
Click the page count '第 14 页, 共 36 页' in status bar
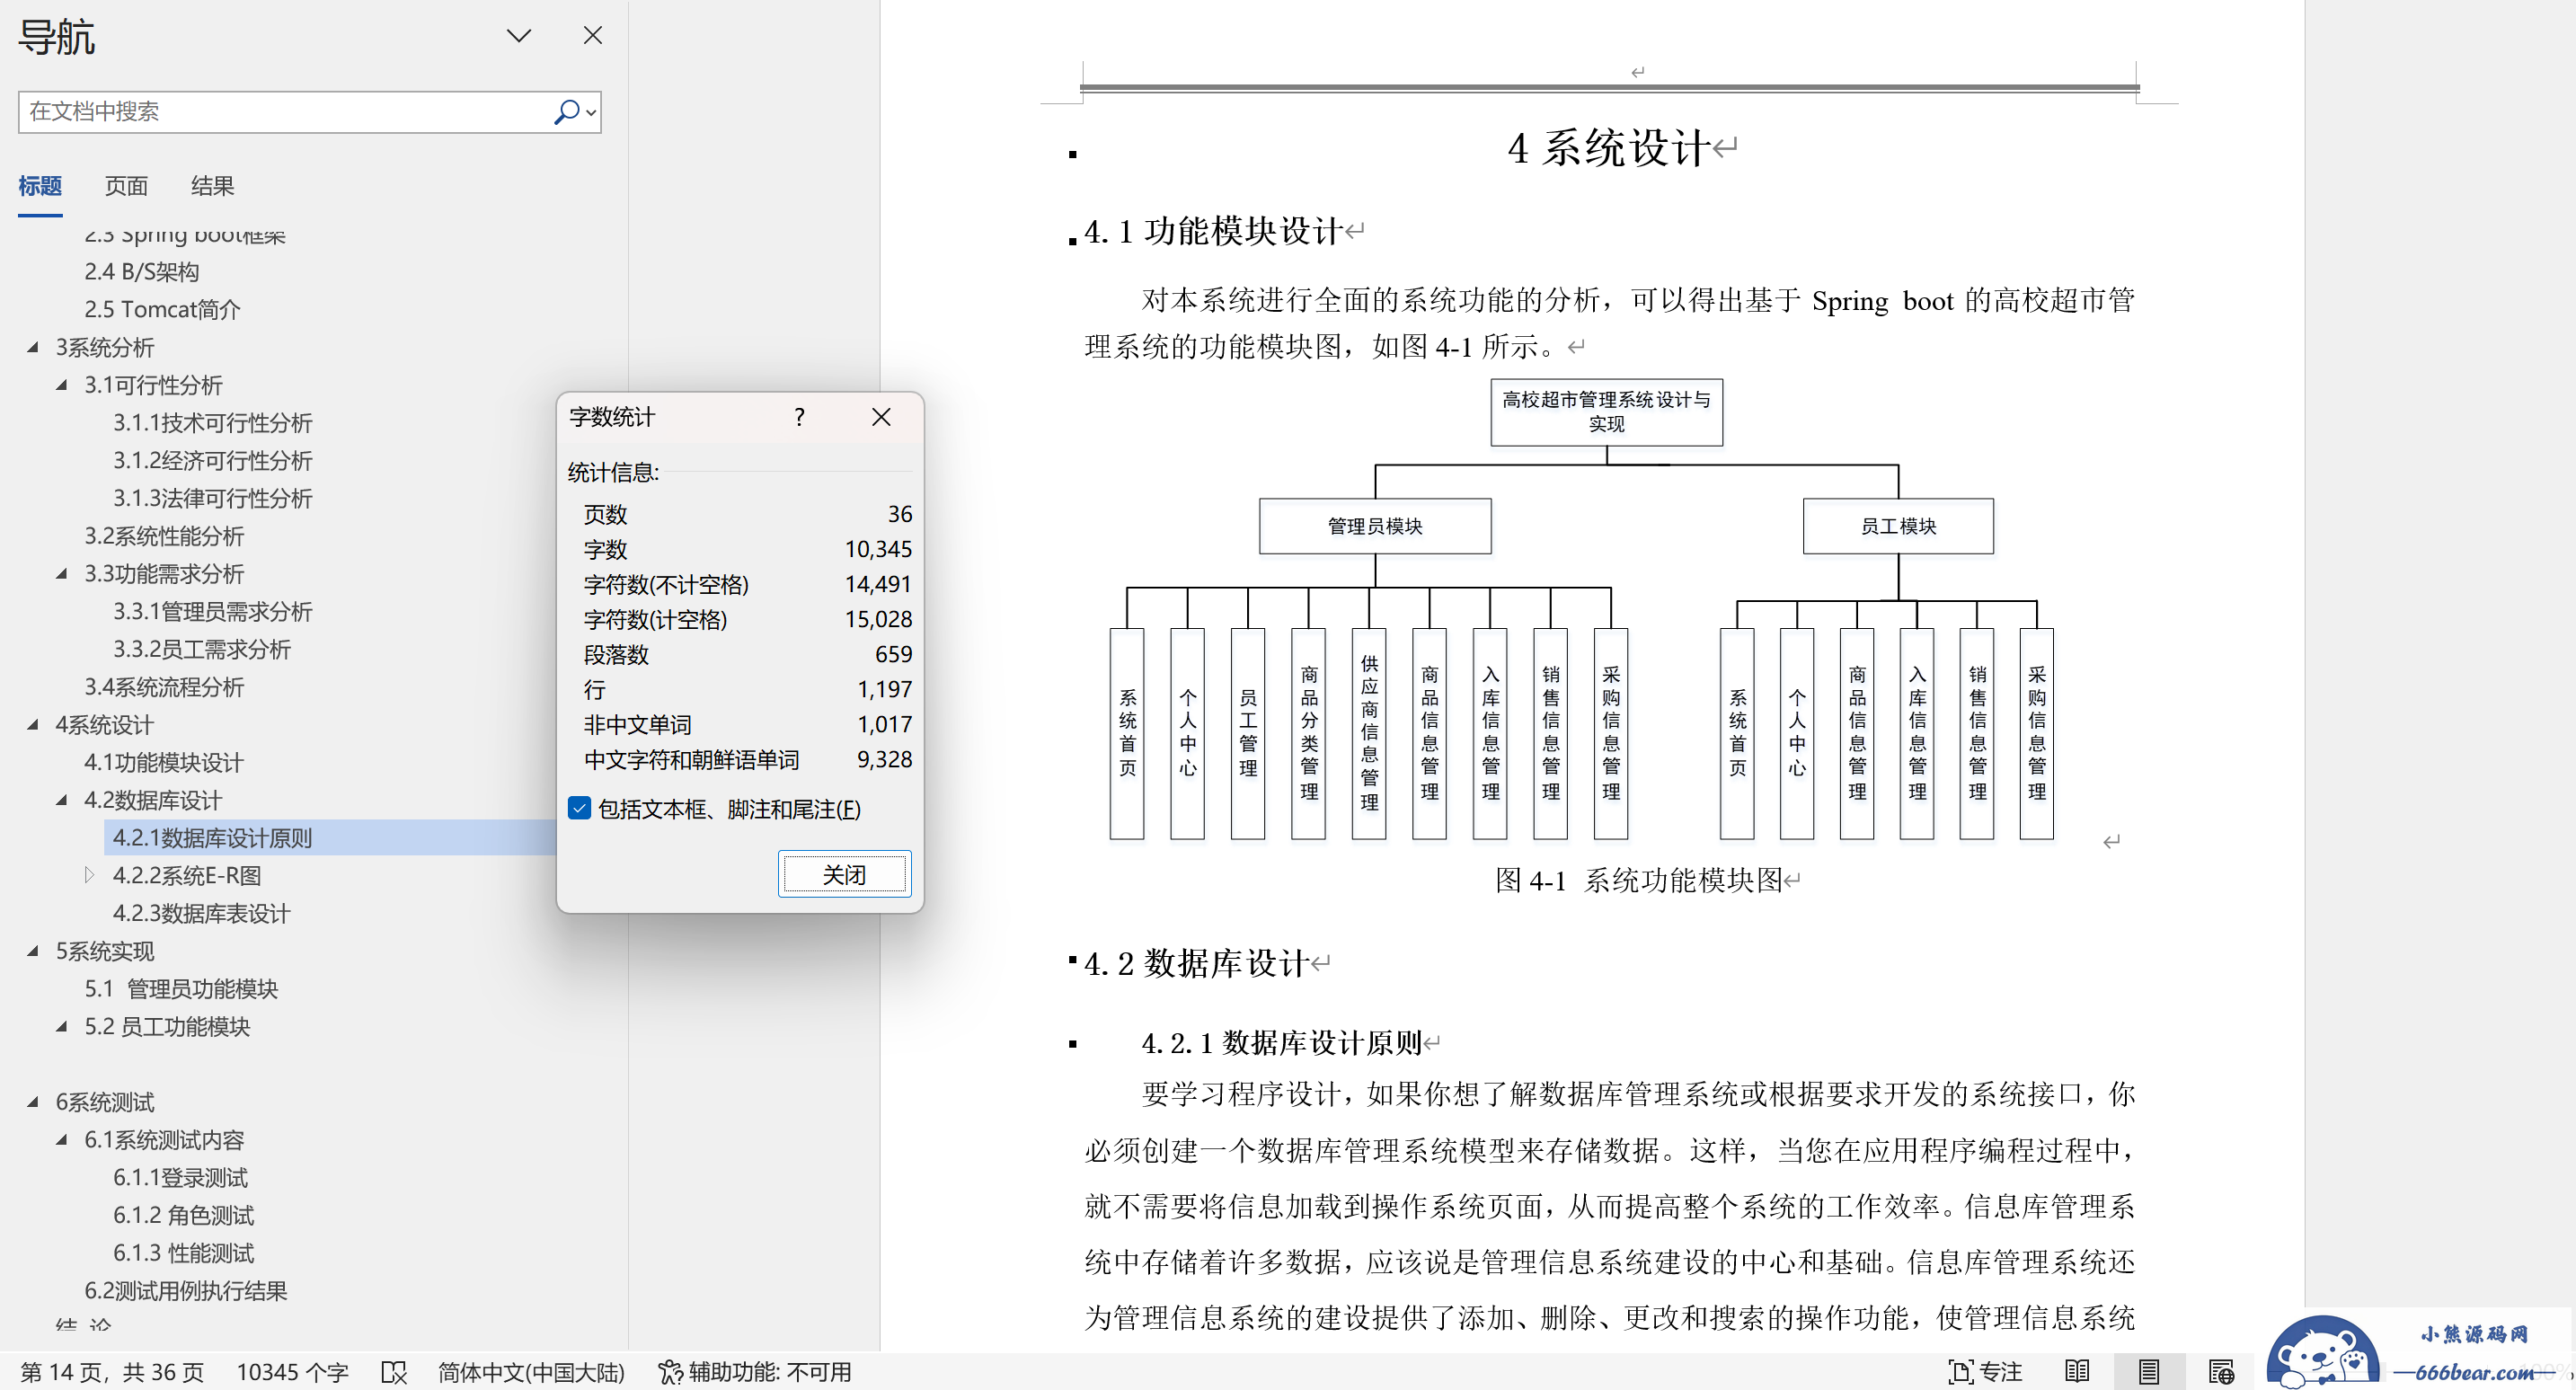click(112, 1372)
